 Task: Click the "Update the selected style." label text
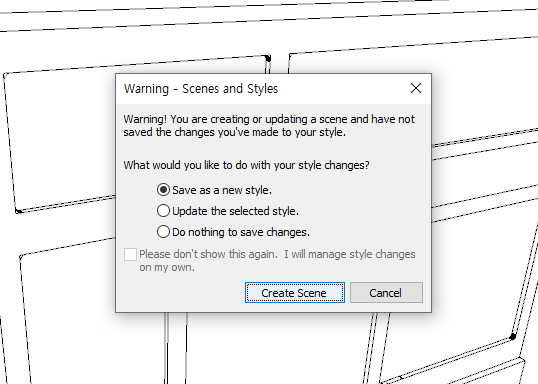click(235, 211)
